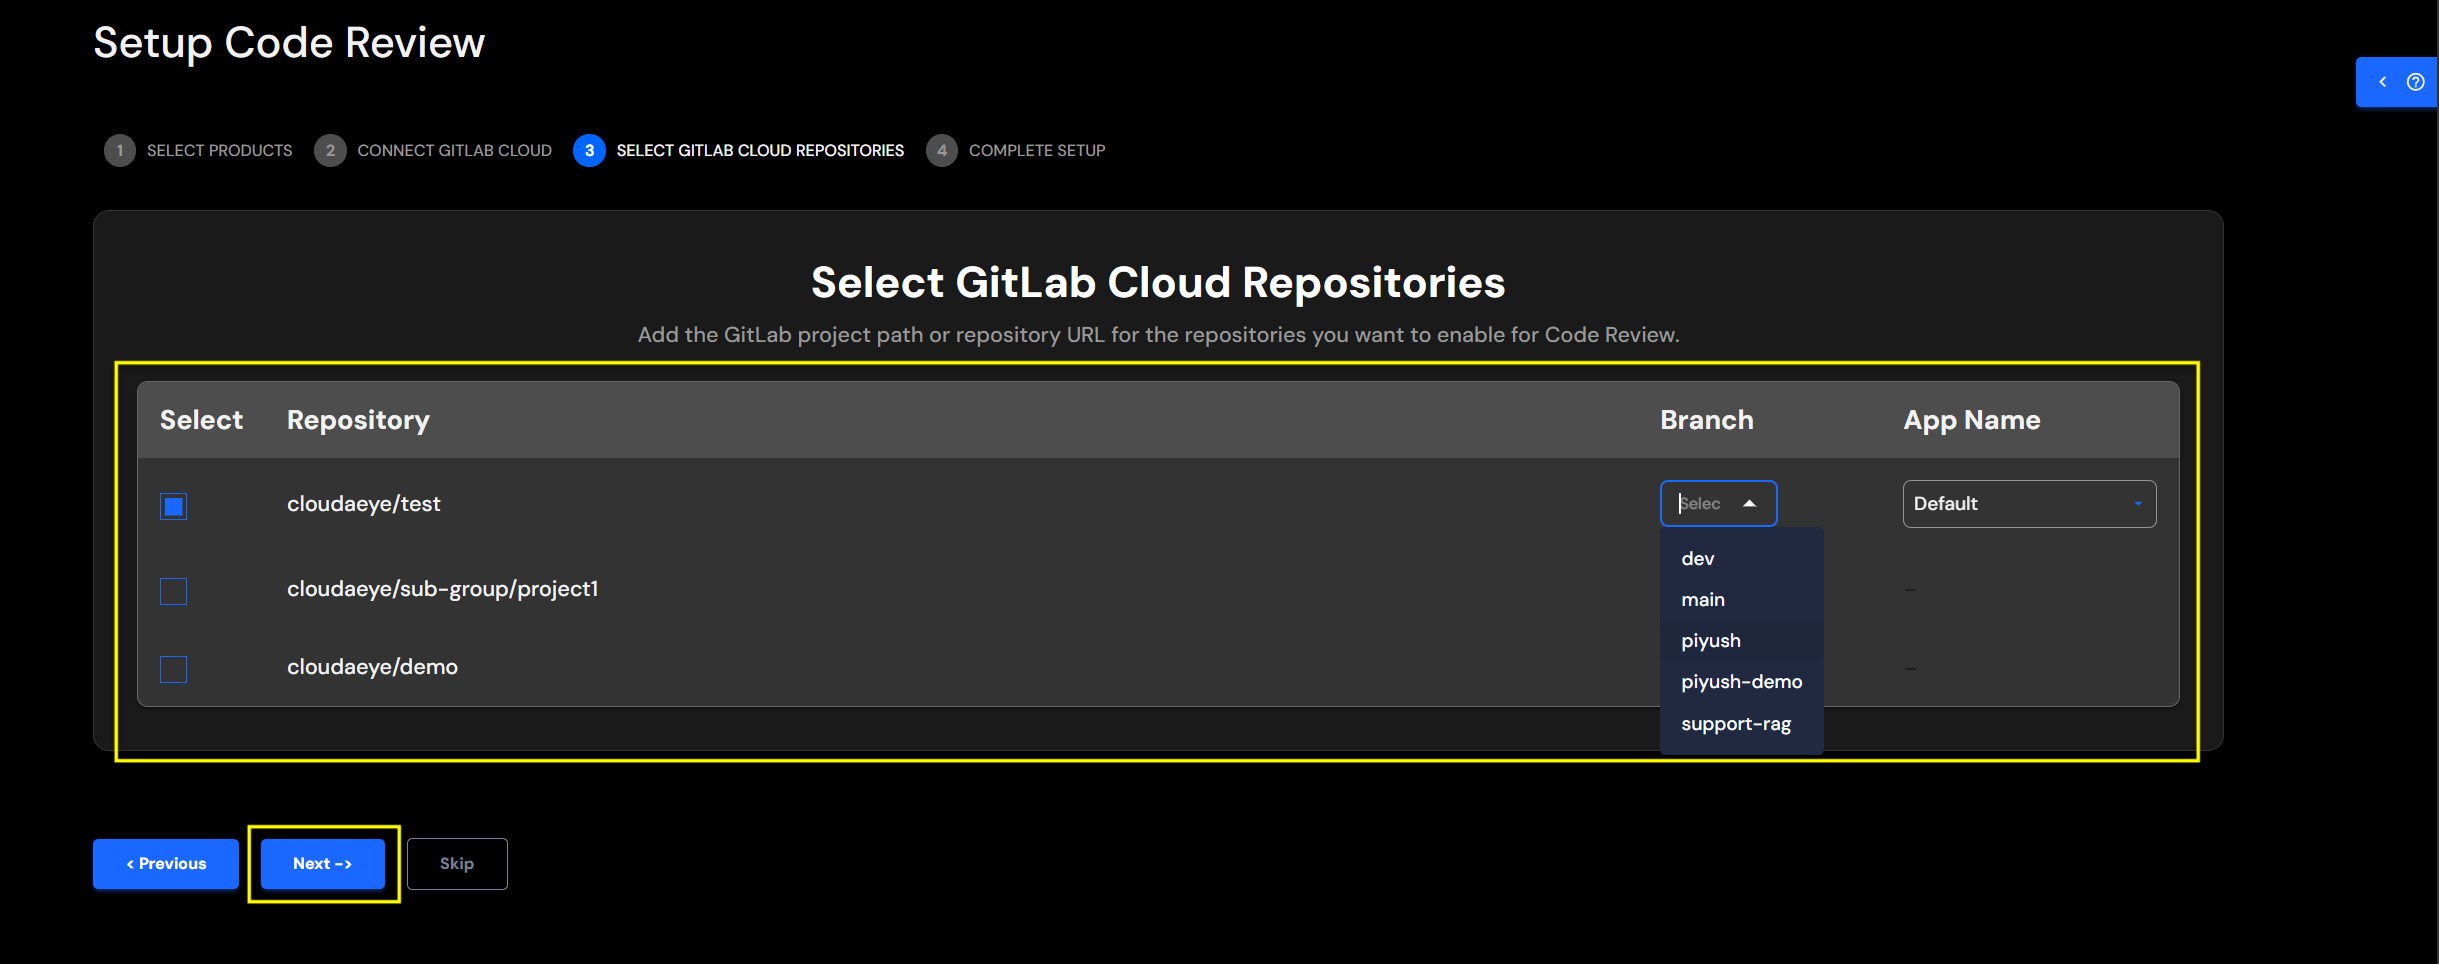Select main from the branch list
Viewport: 2439px width, 964px height.
pos(1704,599)
